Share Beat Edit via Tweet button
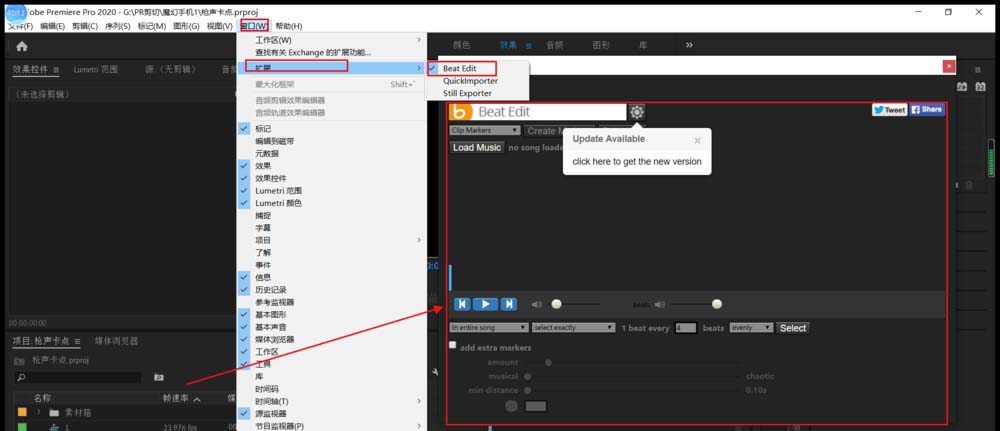Image resolution: width=1000 pixels, height=431 pixels. [x=888, y=110]
